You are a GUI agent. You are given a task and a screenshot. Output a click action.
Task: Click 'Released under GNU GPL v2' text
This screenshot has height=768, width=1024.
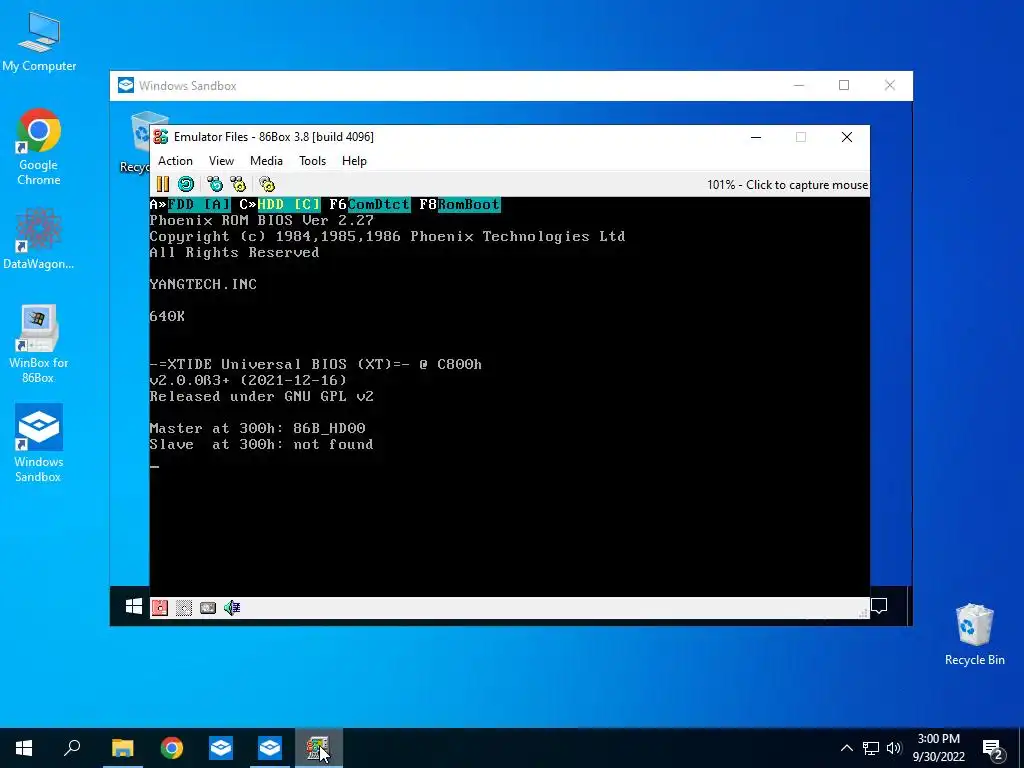pyautogui.click(x=261, y=396)
